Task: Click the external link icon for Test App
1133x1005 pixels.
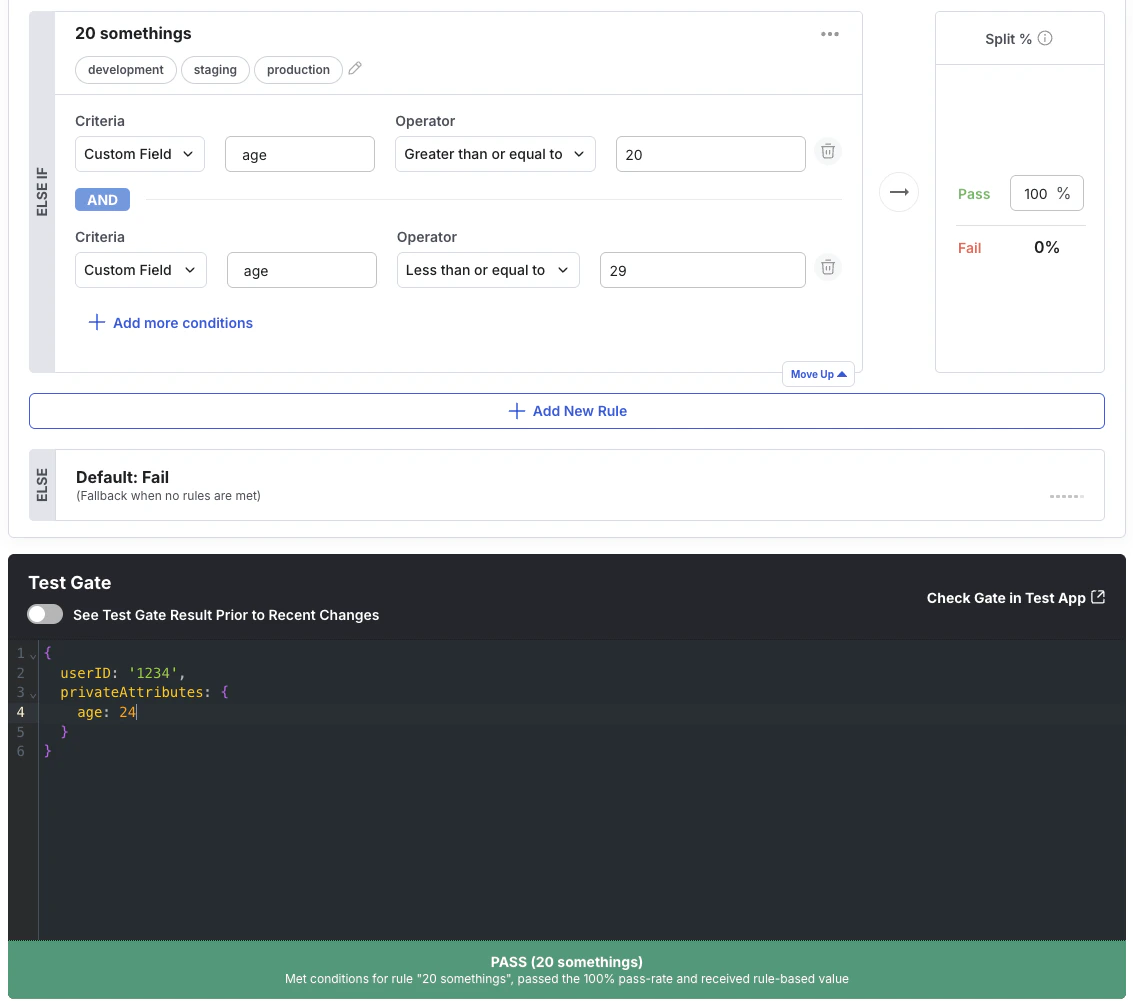Action: click(x=1098, y=597)
